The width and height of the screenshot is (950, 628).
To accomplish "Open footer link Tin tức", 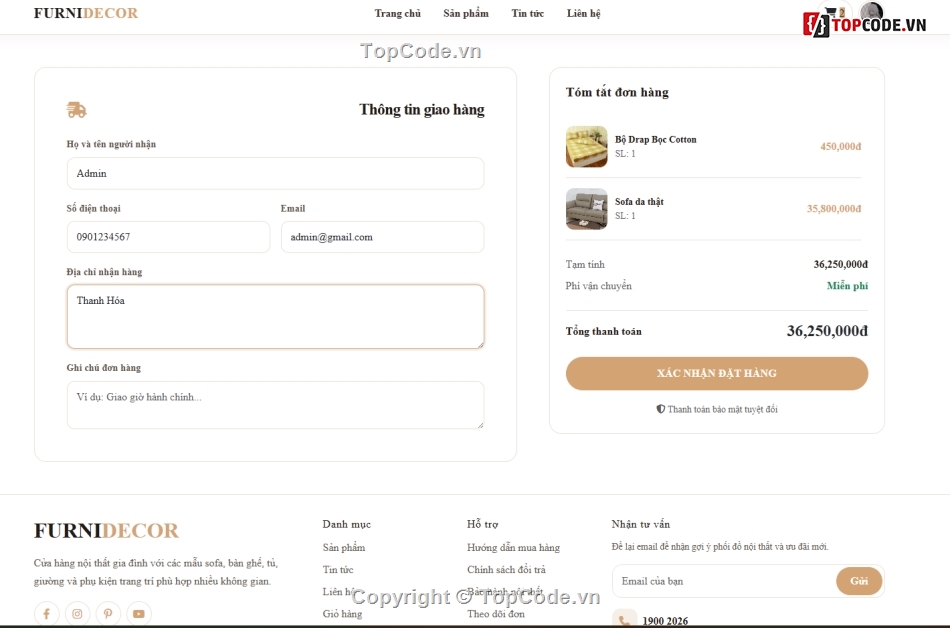I will (x=338, y=569).
